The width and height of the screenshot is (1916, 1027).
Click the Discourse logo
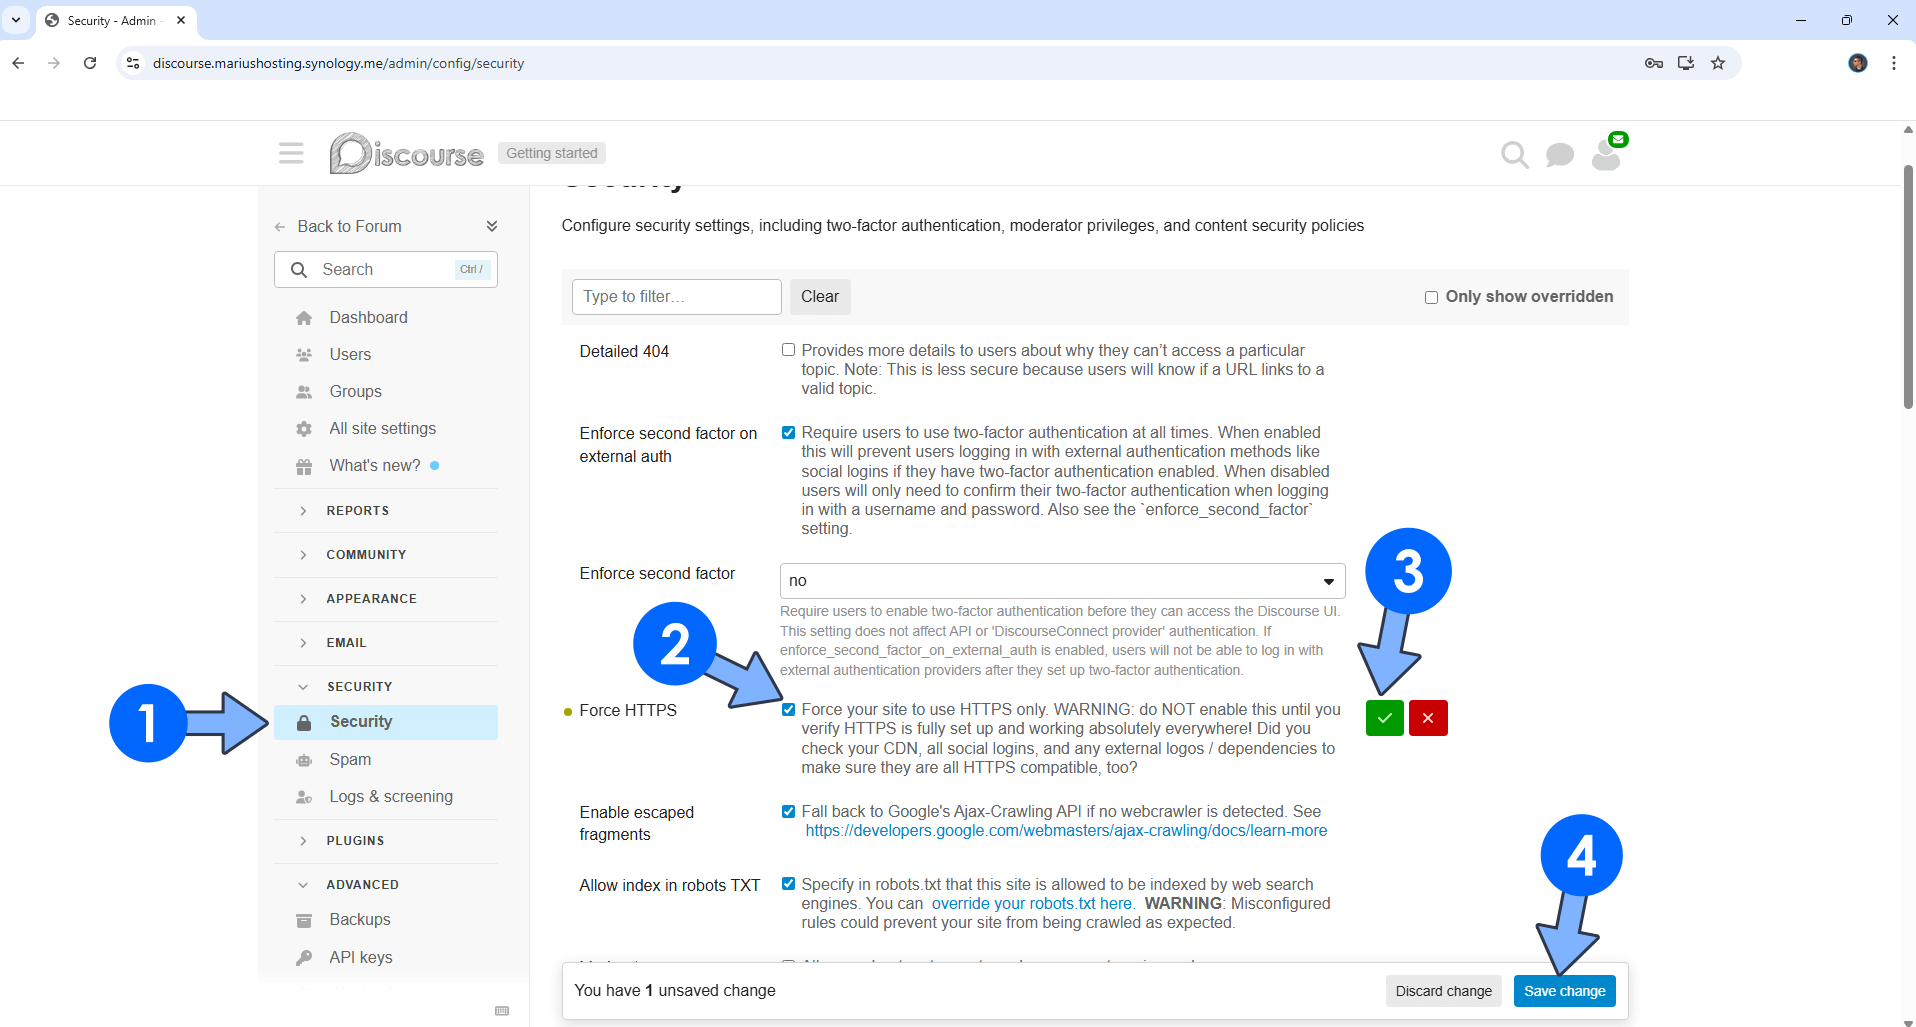pyautogui.click(x=406, y=153)
